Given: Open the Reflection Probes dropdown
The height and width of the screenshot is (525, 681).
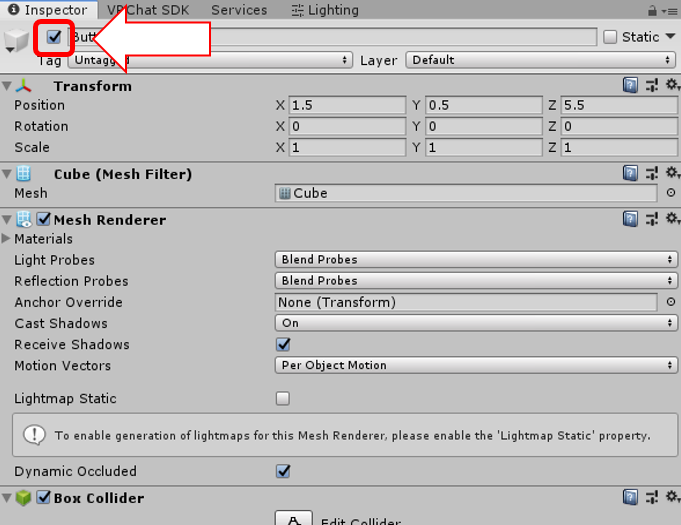Looking at the screenshot, I should coord(476,281).
